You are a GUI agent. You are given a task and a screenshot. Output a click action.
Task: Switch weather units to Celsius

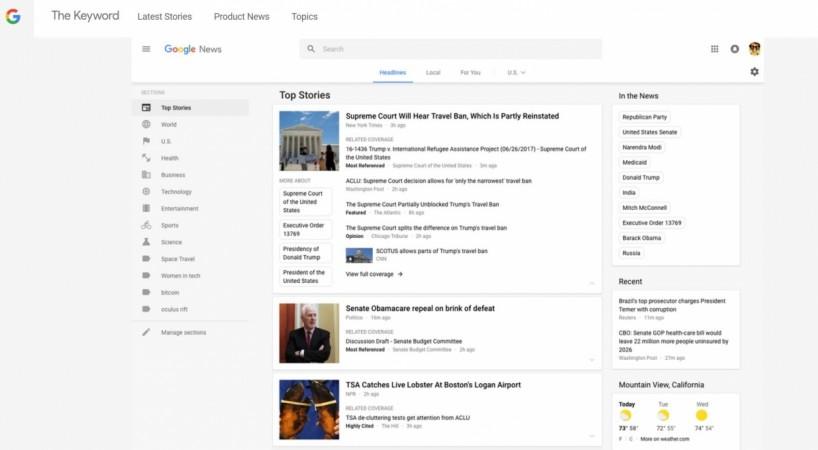point(631,439)
